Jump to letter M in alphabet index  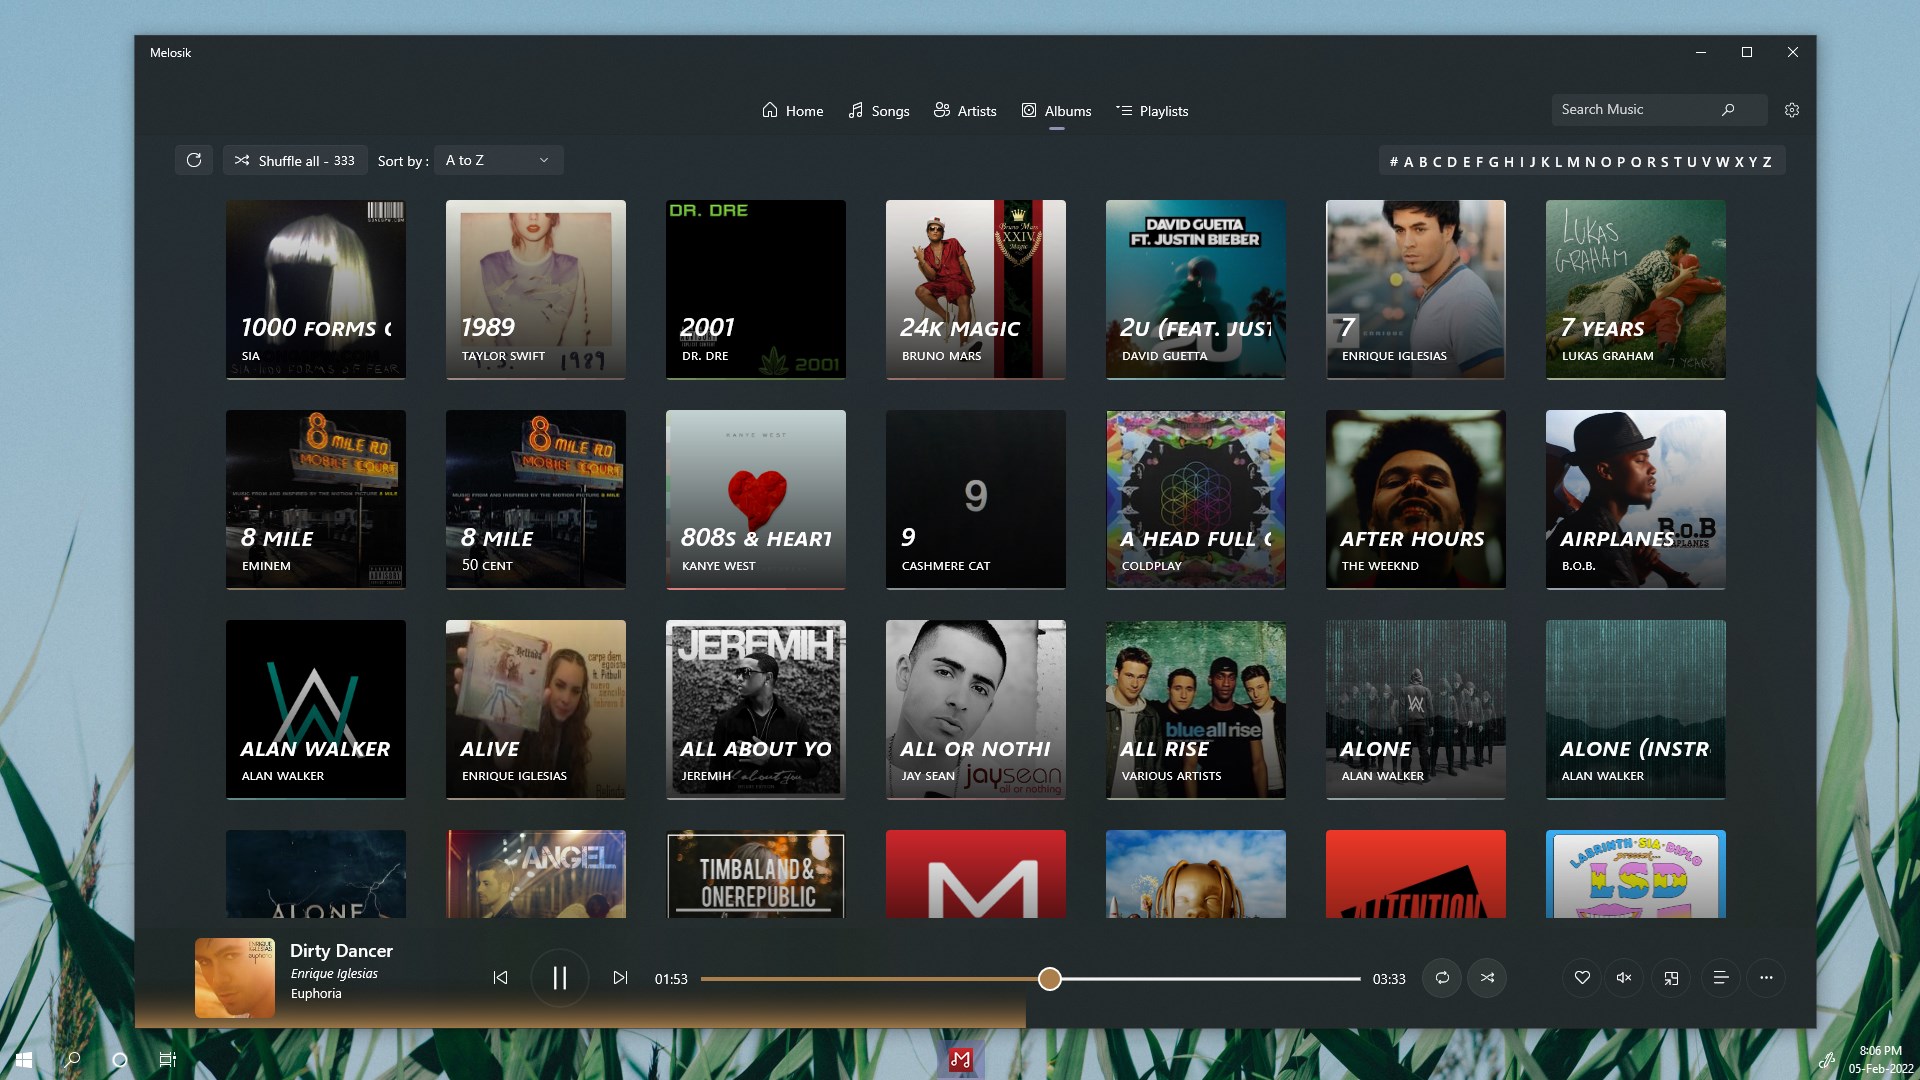point(1574,161)
